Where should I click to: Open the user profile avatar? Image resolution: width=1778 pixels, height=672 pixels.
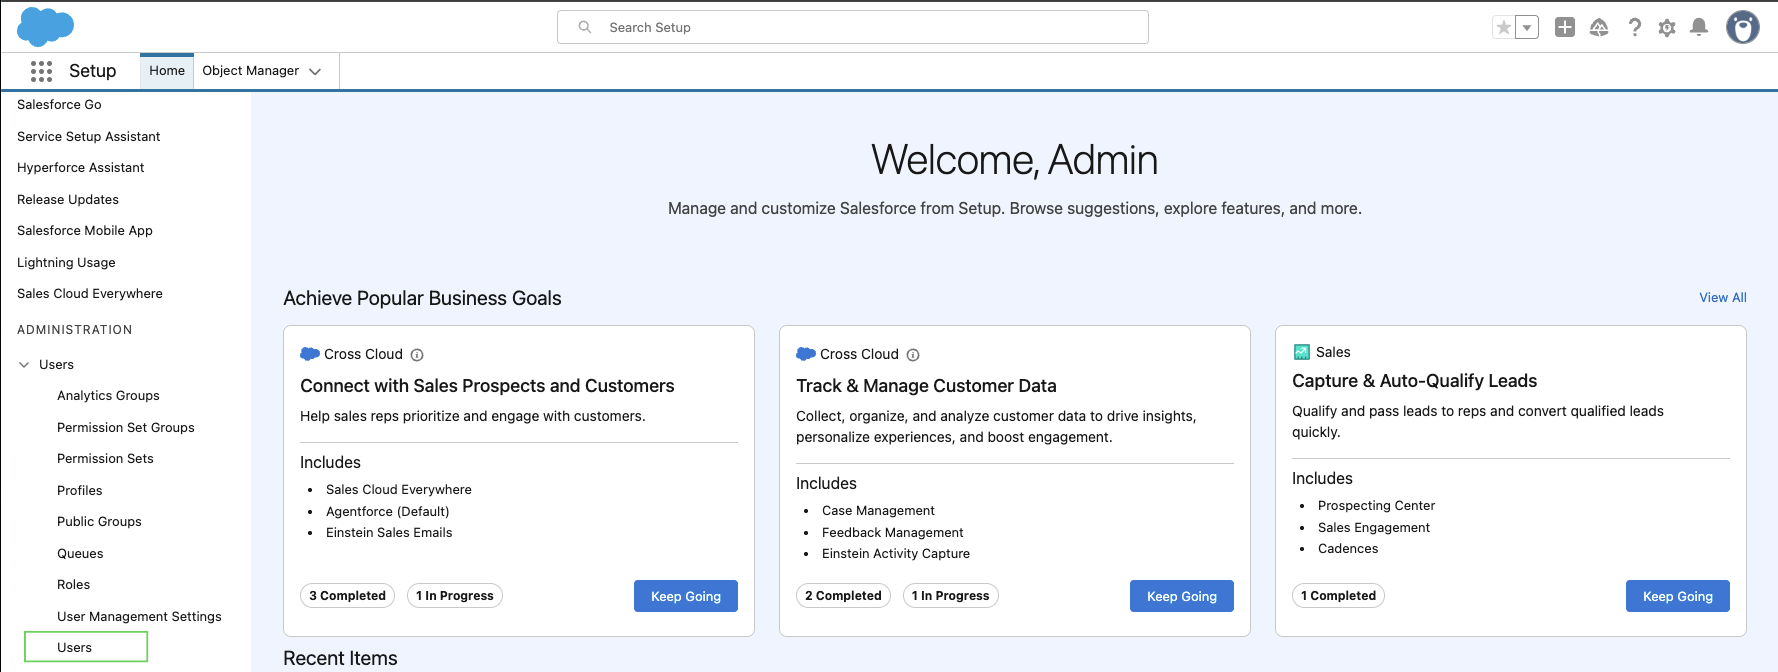(1743, 28)
